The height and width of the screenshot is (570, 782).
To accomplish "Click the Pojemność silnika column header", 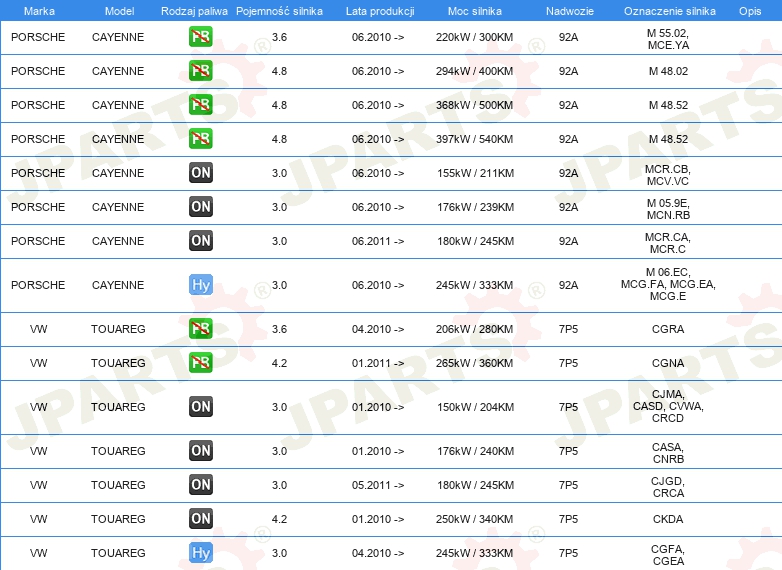I will (x=279, y=11).
